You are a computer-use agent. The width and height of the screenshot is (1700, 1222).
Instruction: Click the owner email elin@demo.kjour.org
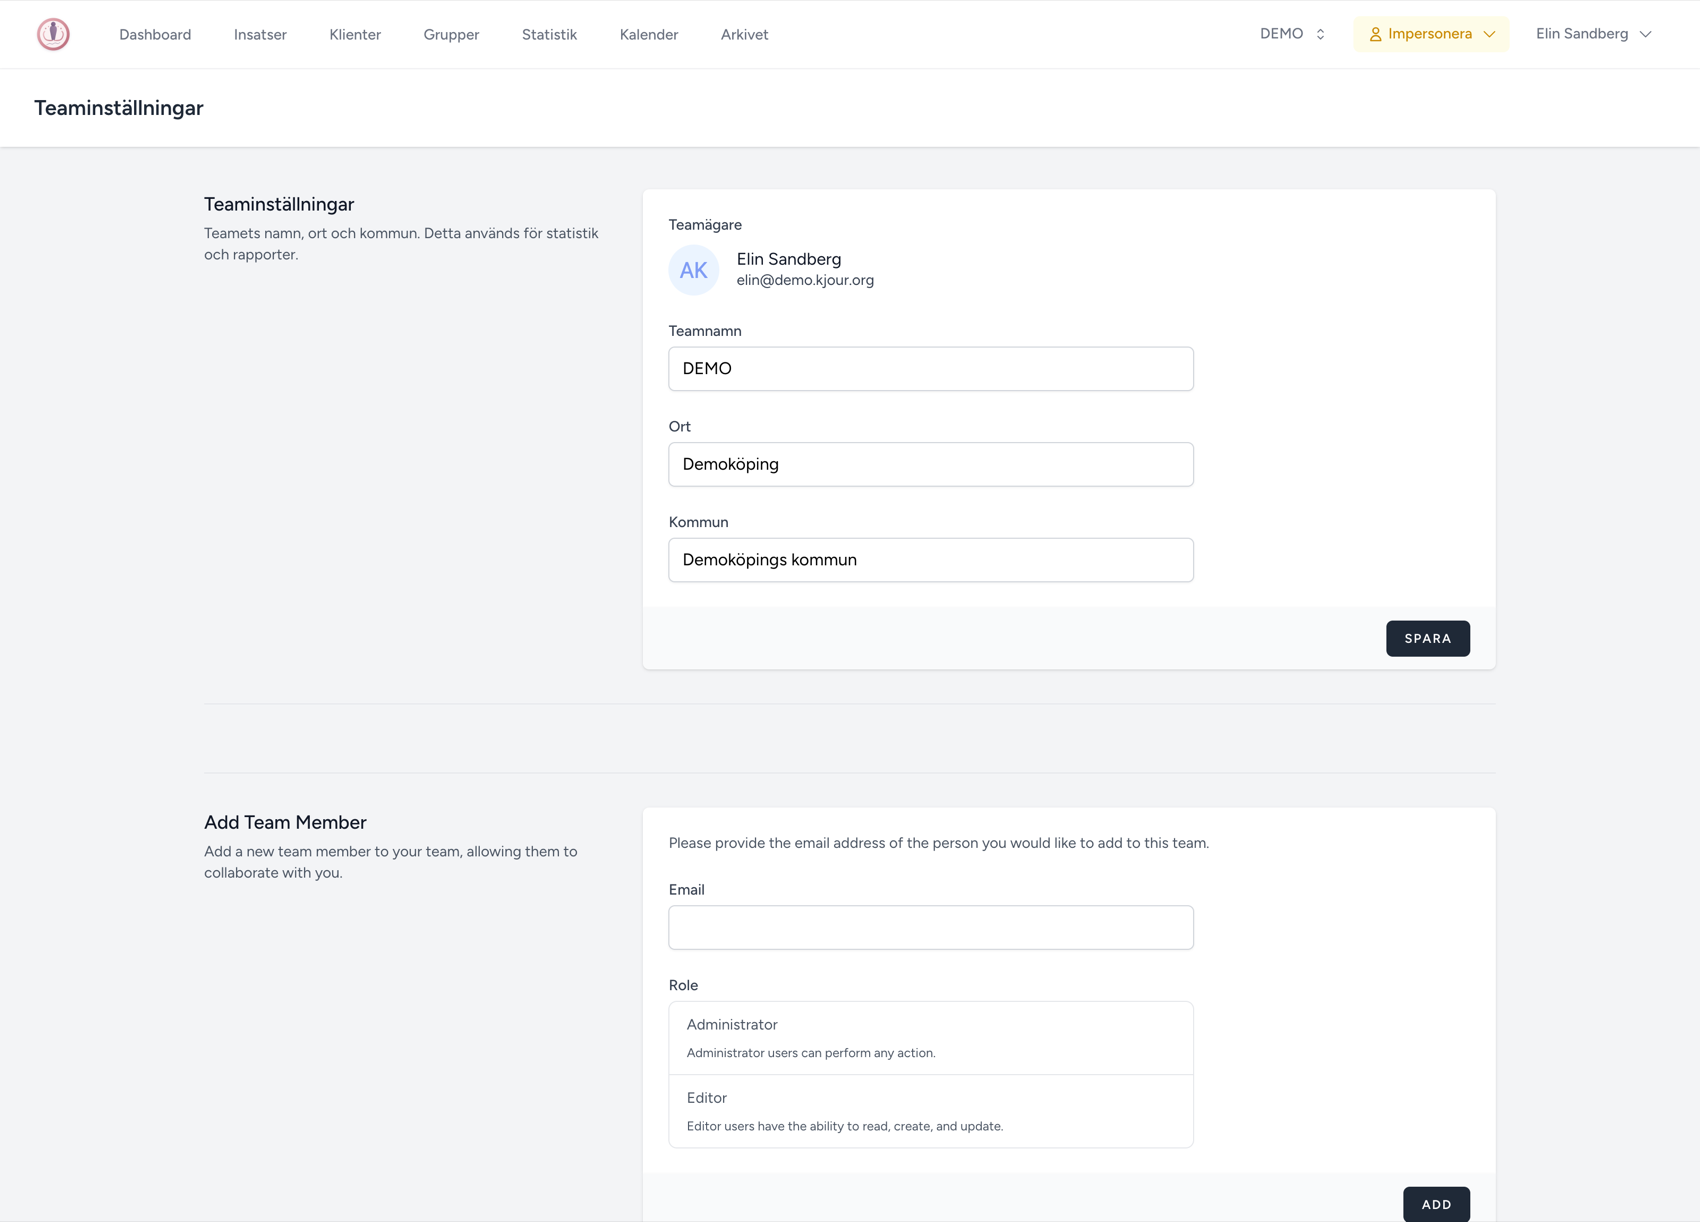(x=805, y=280)
